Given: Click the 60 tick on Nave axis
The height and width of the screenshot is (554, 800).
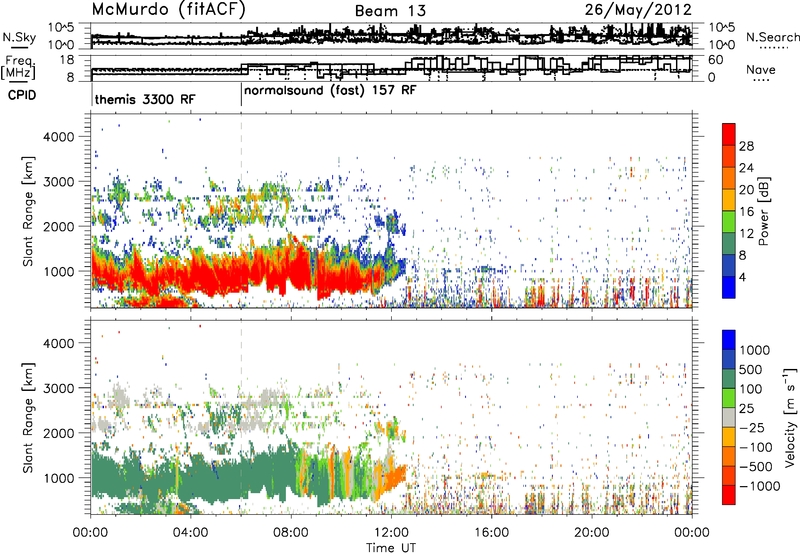Looking at the screenshot, I should (716, 60).
